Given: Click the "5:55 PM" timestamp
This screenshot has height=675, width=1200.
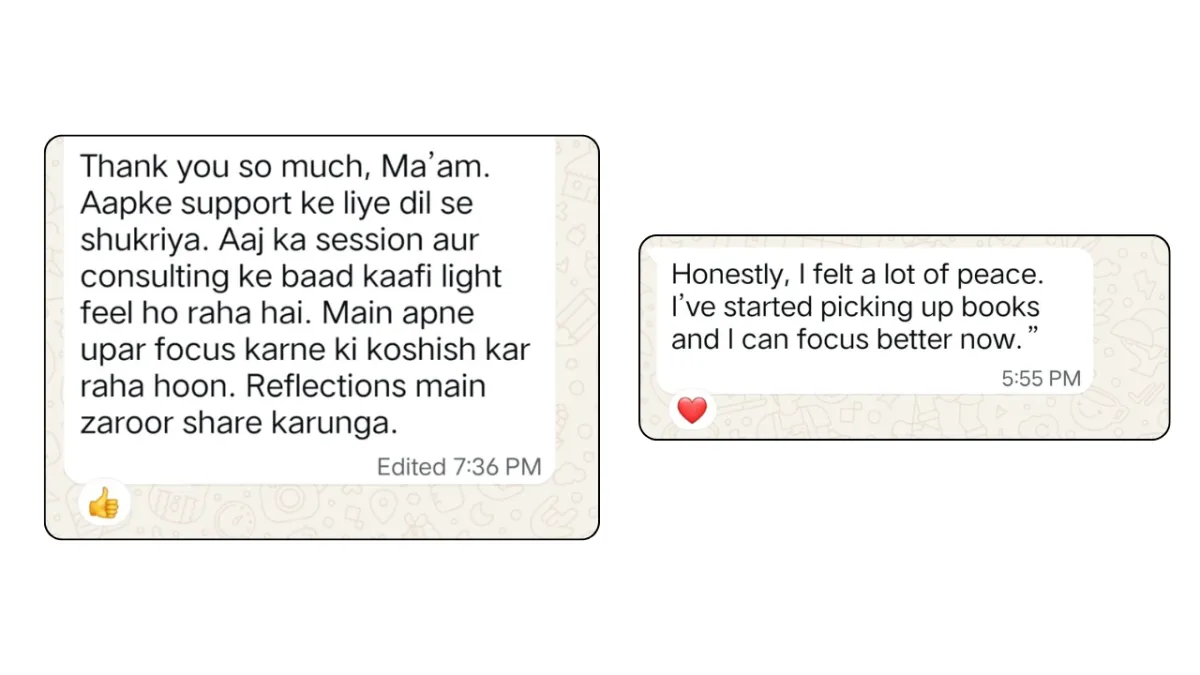Looking at the screenshot, I should pyautogui.click(x=1041, y=378).
